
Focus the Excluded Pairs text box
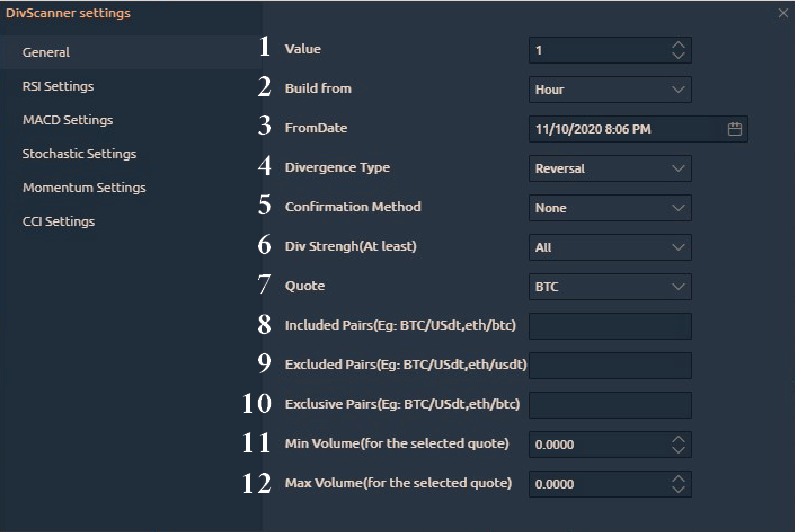point(610,365)
